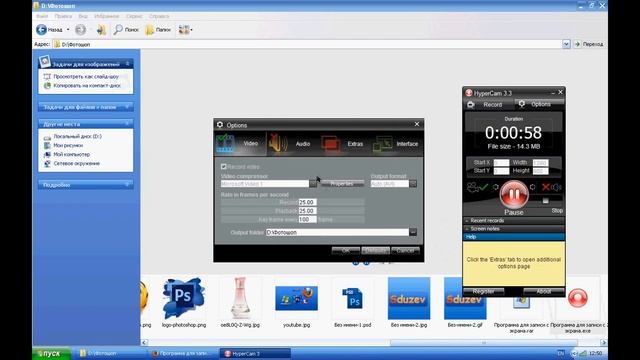Select the Help section header
Screen dimensions: 640x360
click(x=514, y=237)
